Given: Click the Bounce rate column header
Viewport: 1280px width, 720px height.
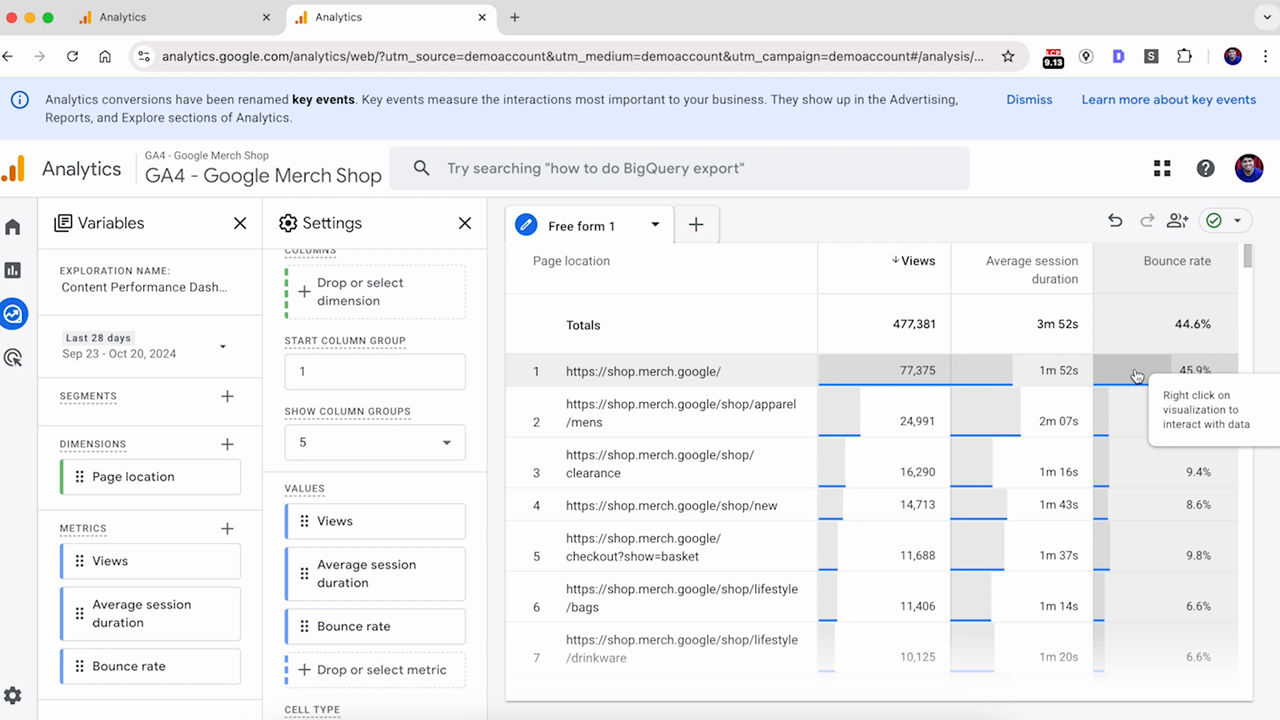Looking at the screenshot, I should click(1177, 261).
